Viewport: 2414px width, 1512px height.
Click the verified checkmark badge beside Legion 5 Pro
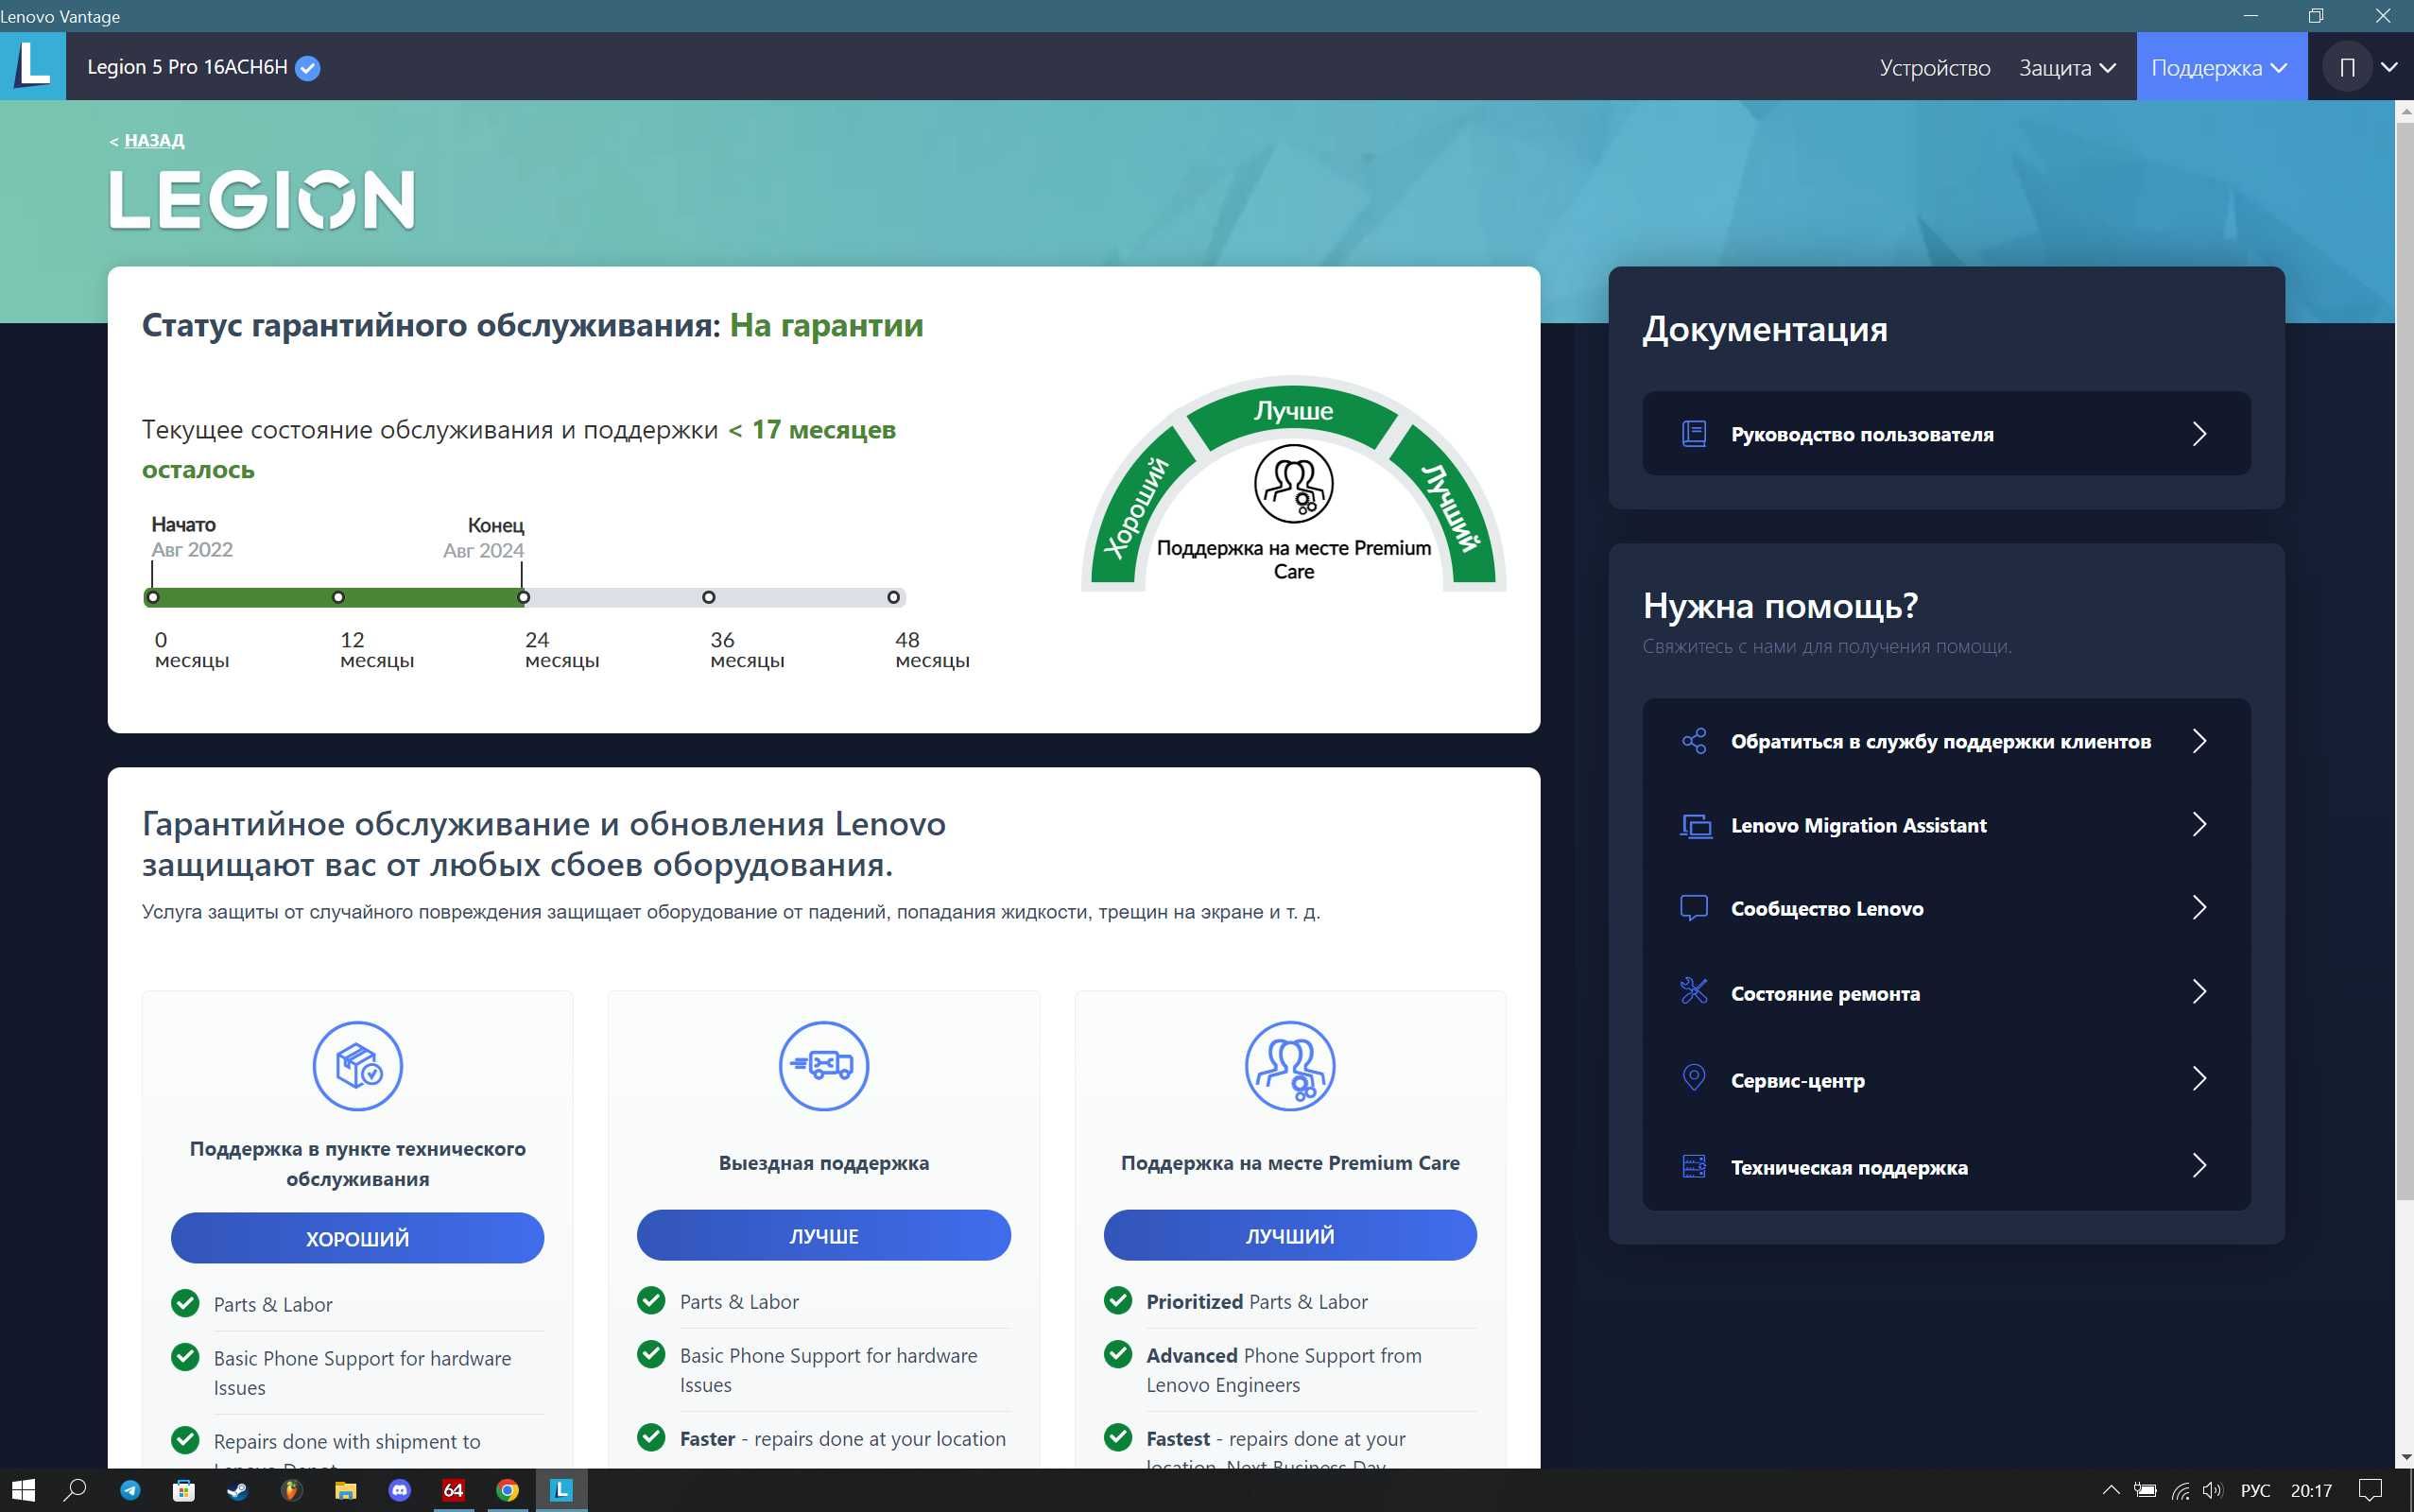coord(308,68)
